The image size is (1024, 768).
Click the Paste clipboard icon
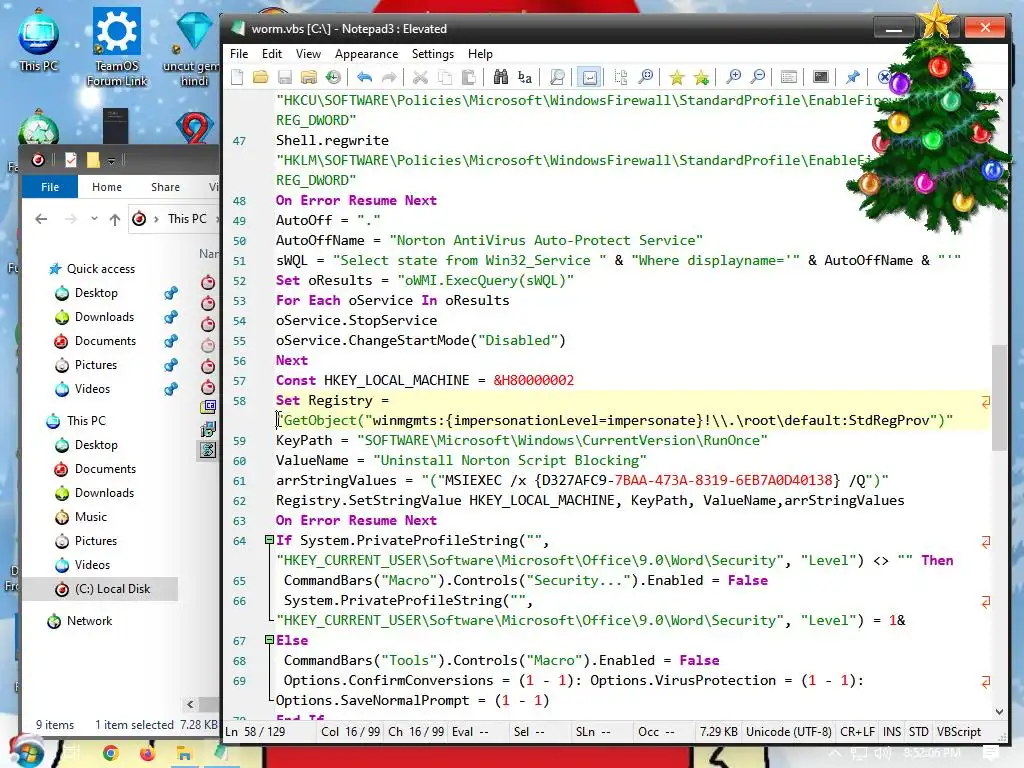[469, 78]
